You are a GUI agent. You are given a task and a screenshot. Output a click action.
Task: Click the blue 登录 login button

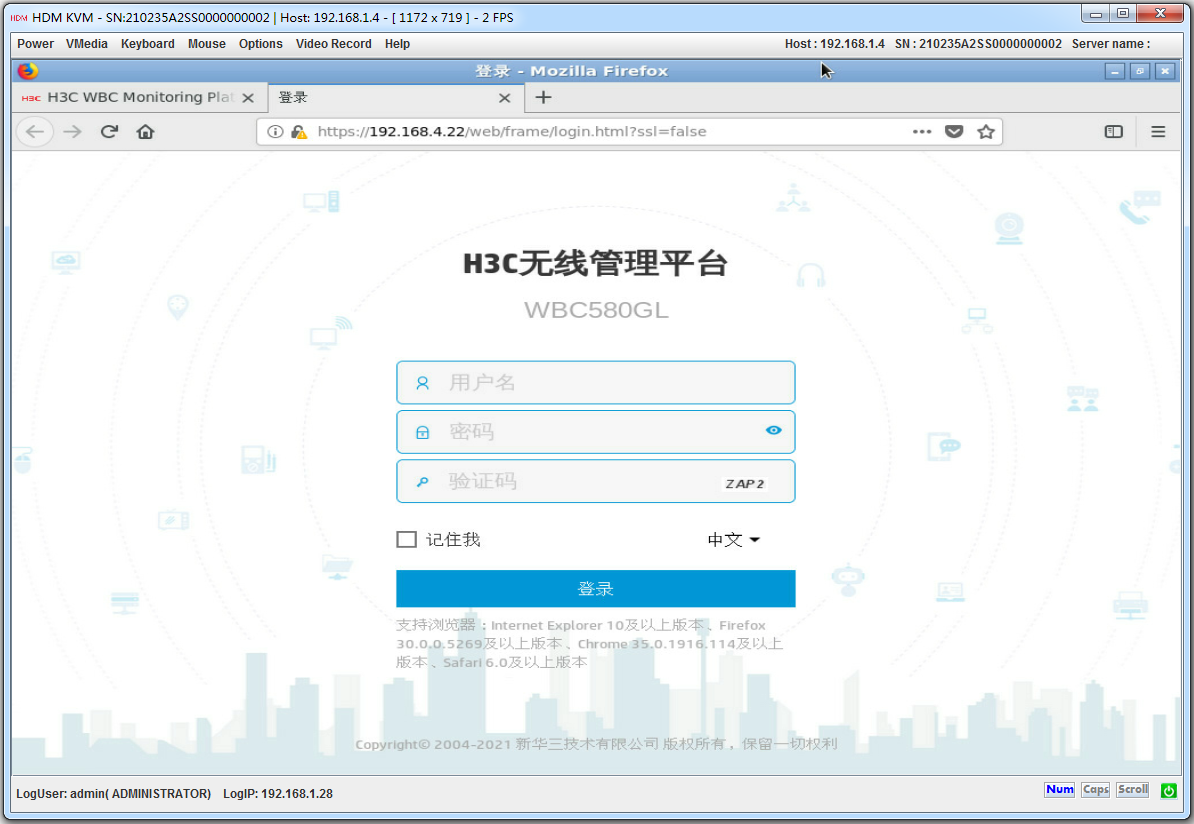[595, 589]
